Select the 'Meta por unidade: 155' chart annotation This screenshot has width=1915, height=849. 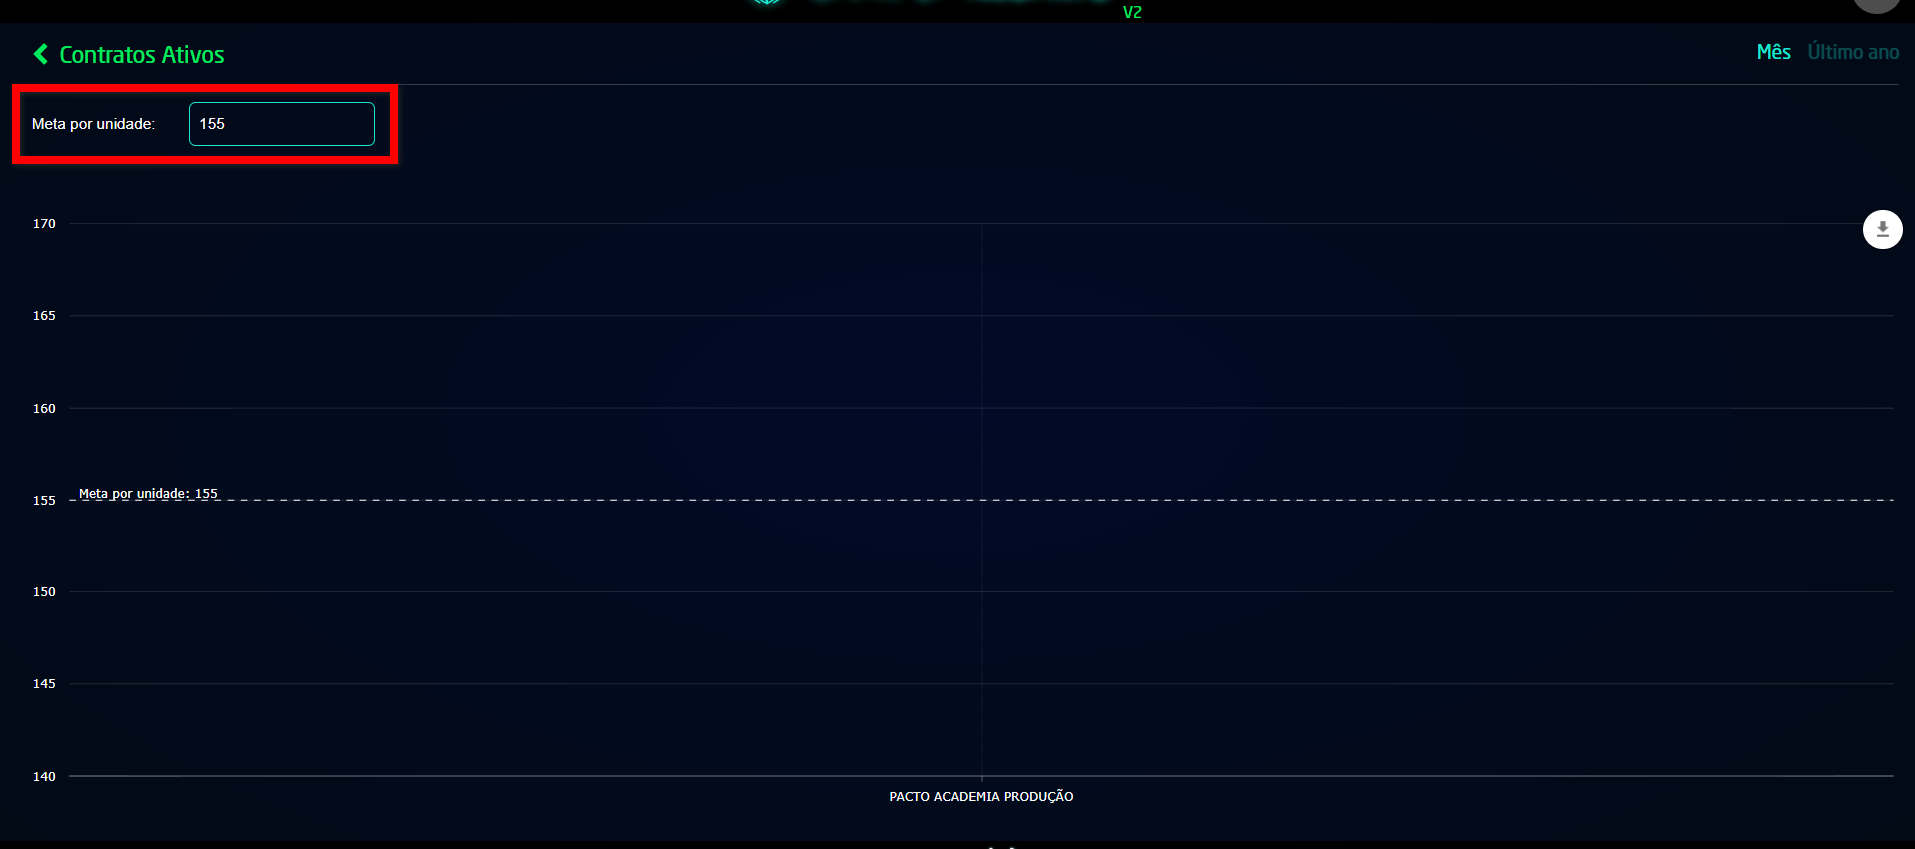click(148, 493)
